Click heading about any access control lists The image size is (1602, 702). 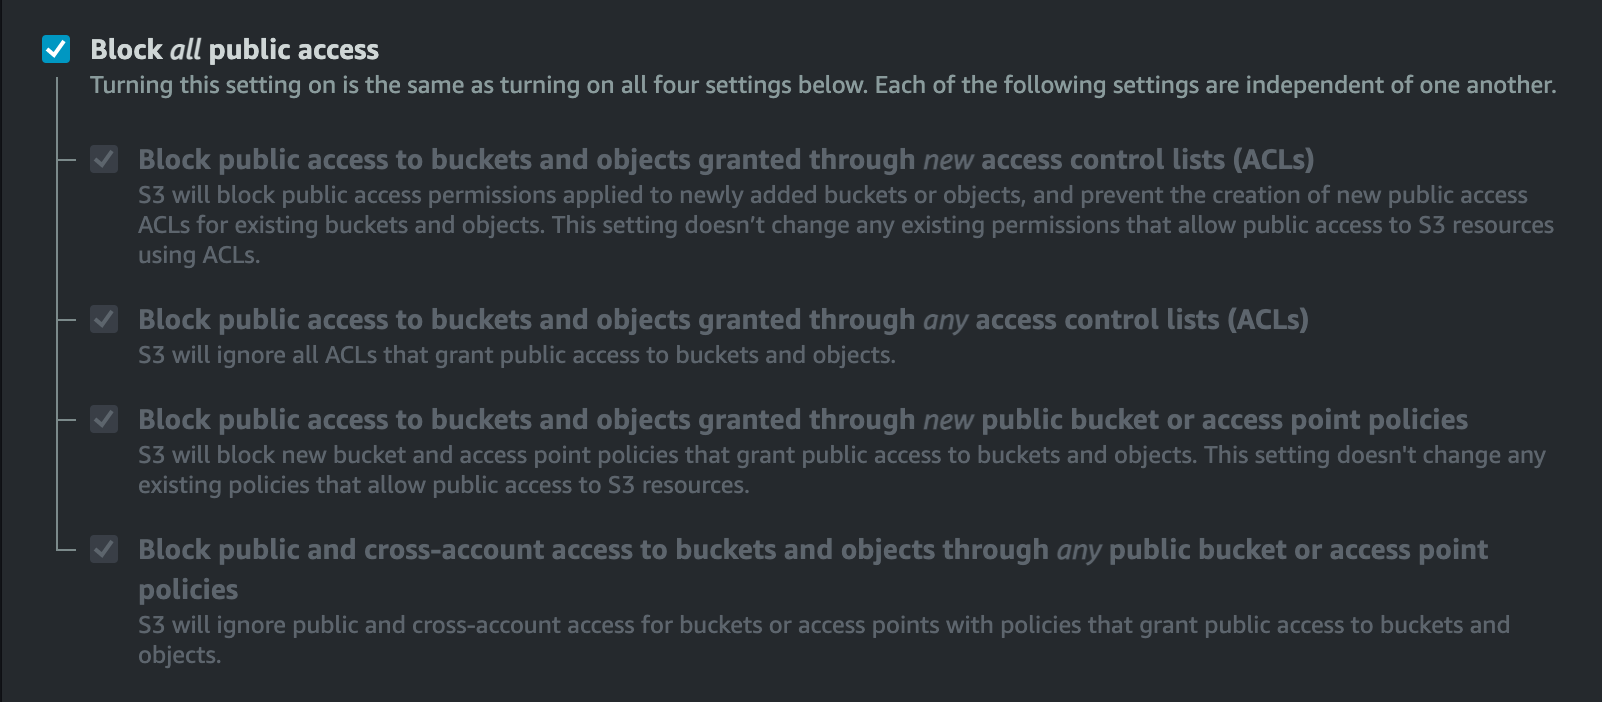pyautogui.click(x=722, y=319)
